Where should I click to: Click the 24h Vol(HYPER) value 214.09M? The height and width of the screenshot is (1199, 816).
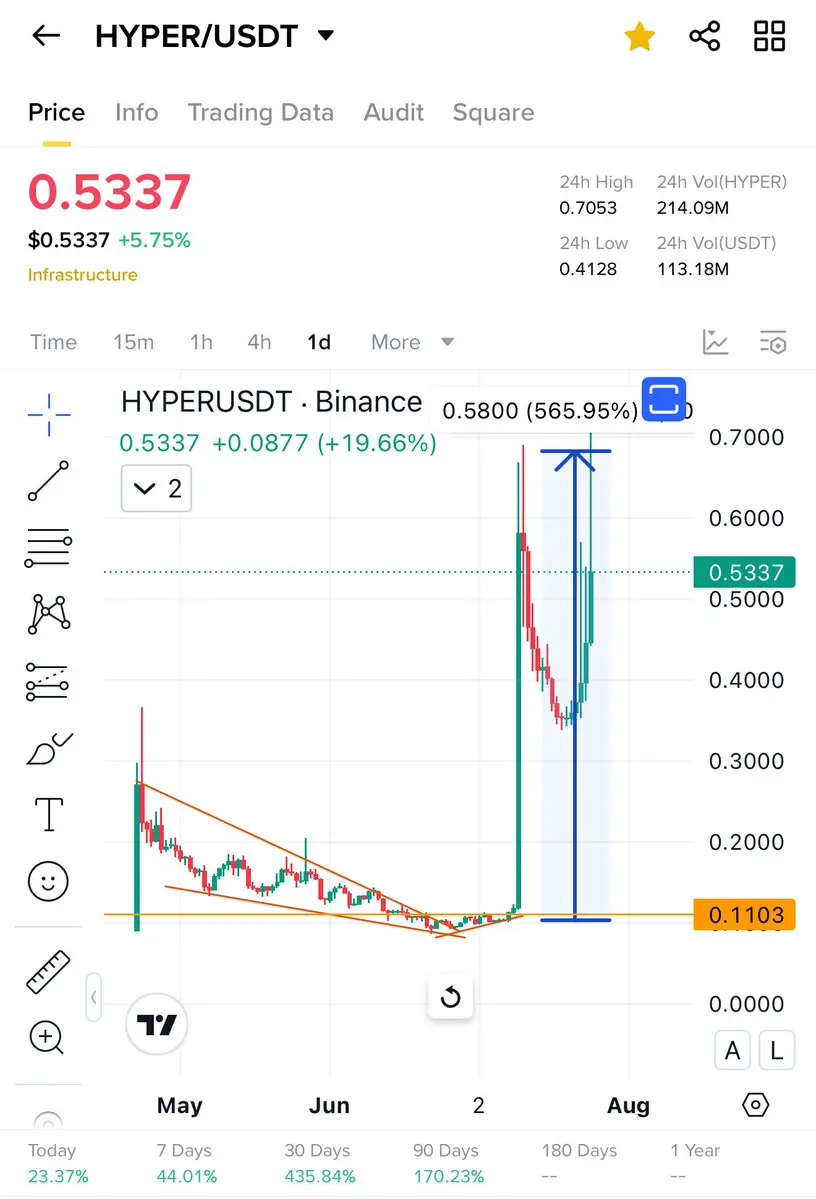693,208
